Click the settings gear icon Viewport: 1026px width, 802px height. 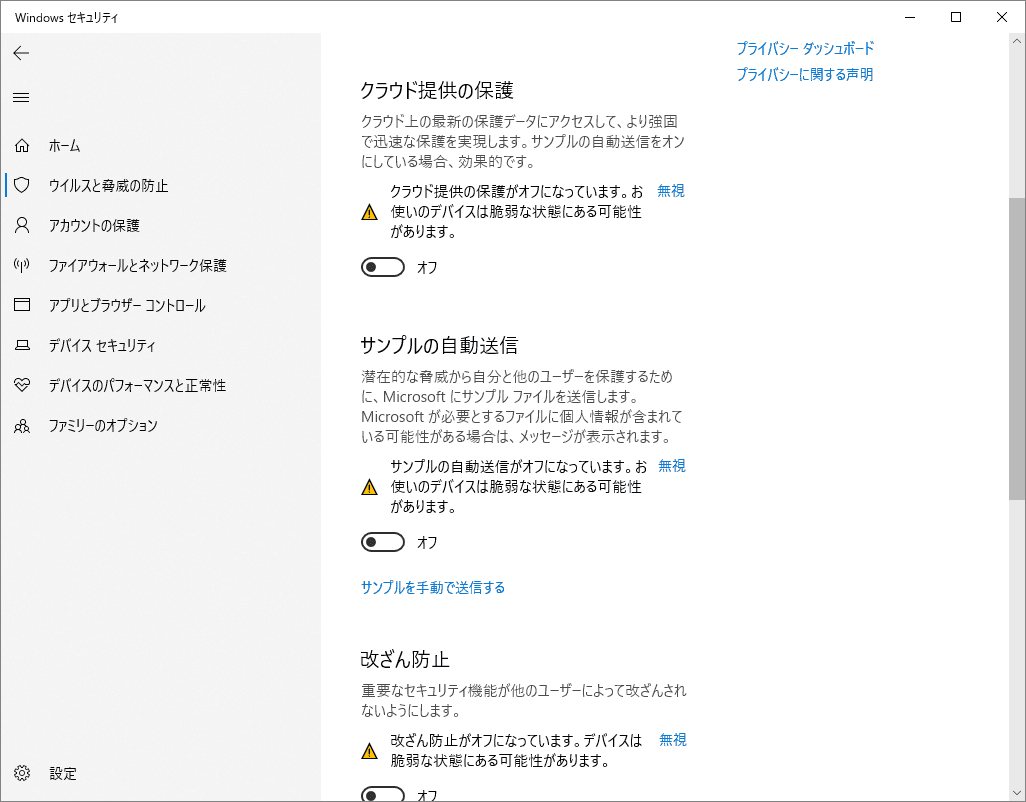click(22, 773)
